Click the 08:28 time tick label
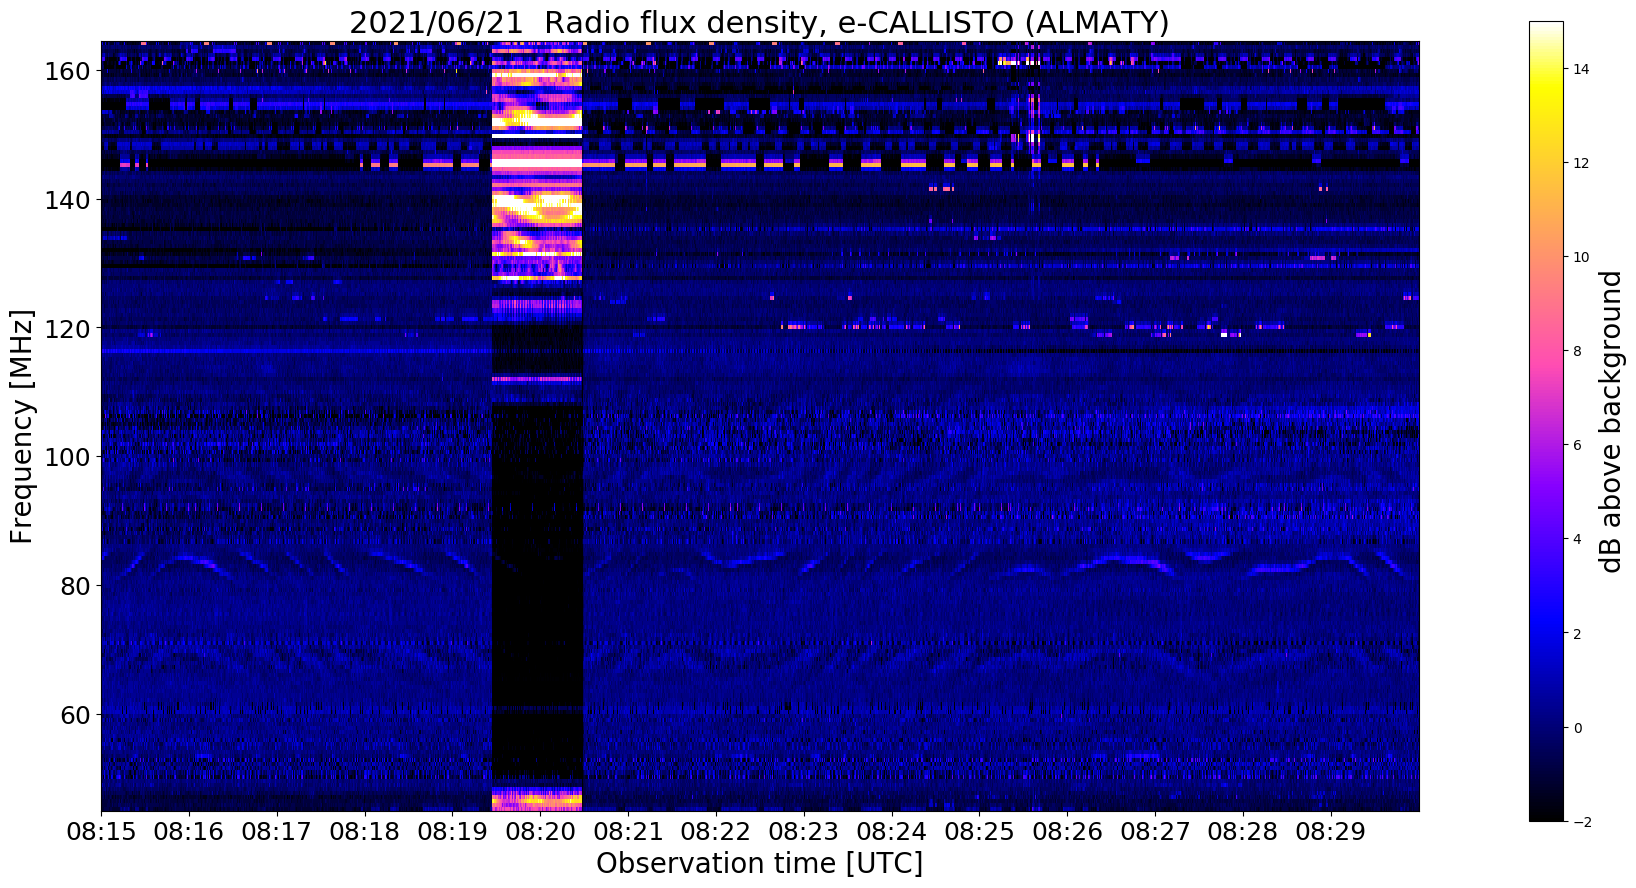This screenshot has height=888, width=1636. click(1243, 831)
